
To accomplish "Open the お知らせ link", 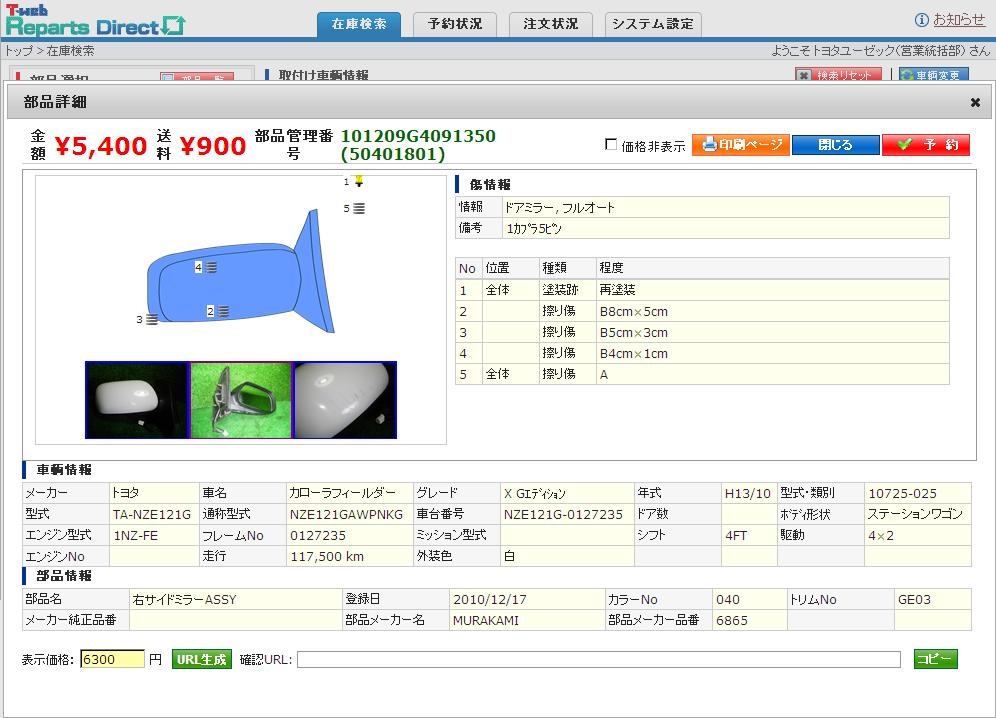I will [959, 20].
